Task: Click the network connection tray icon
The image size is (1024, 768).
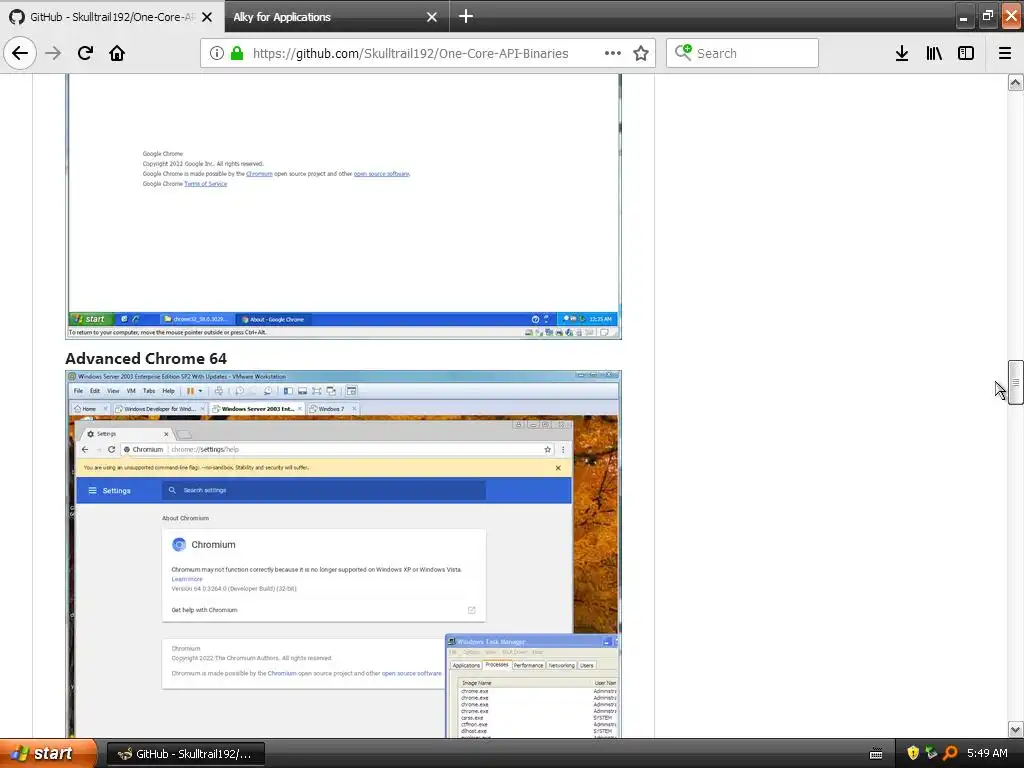Action: click(931, 753)
